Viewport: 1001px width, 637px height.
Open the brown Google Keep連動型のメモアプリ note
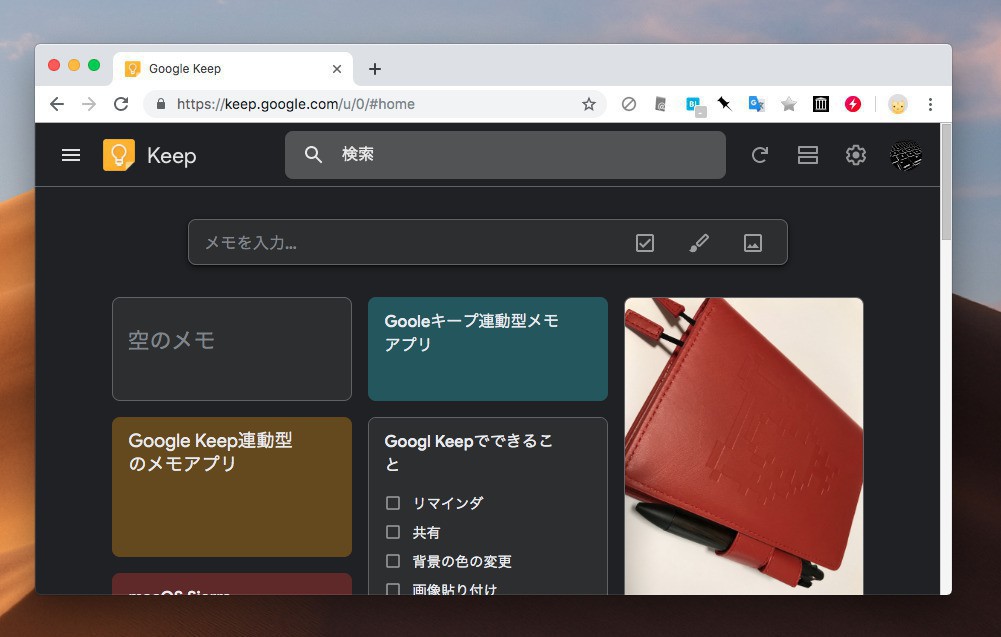tap(232, 487)
